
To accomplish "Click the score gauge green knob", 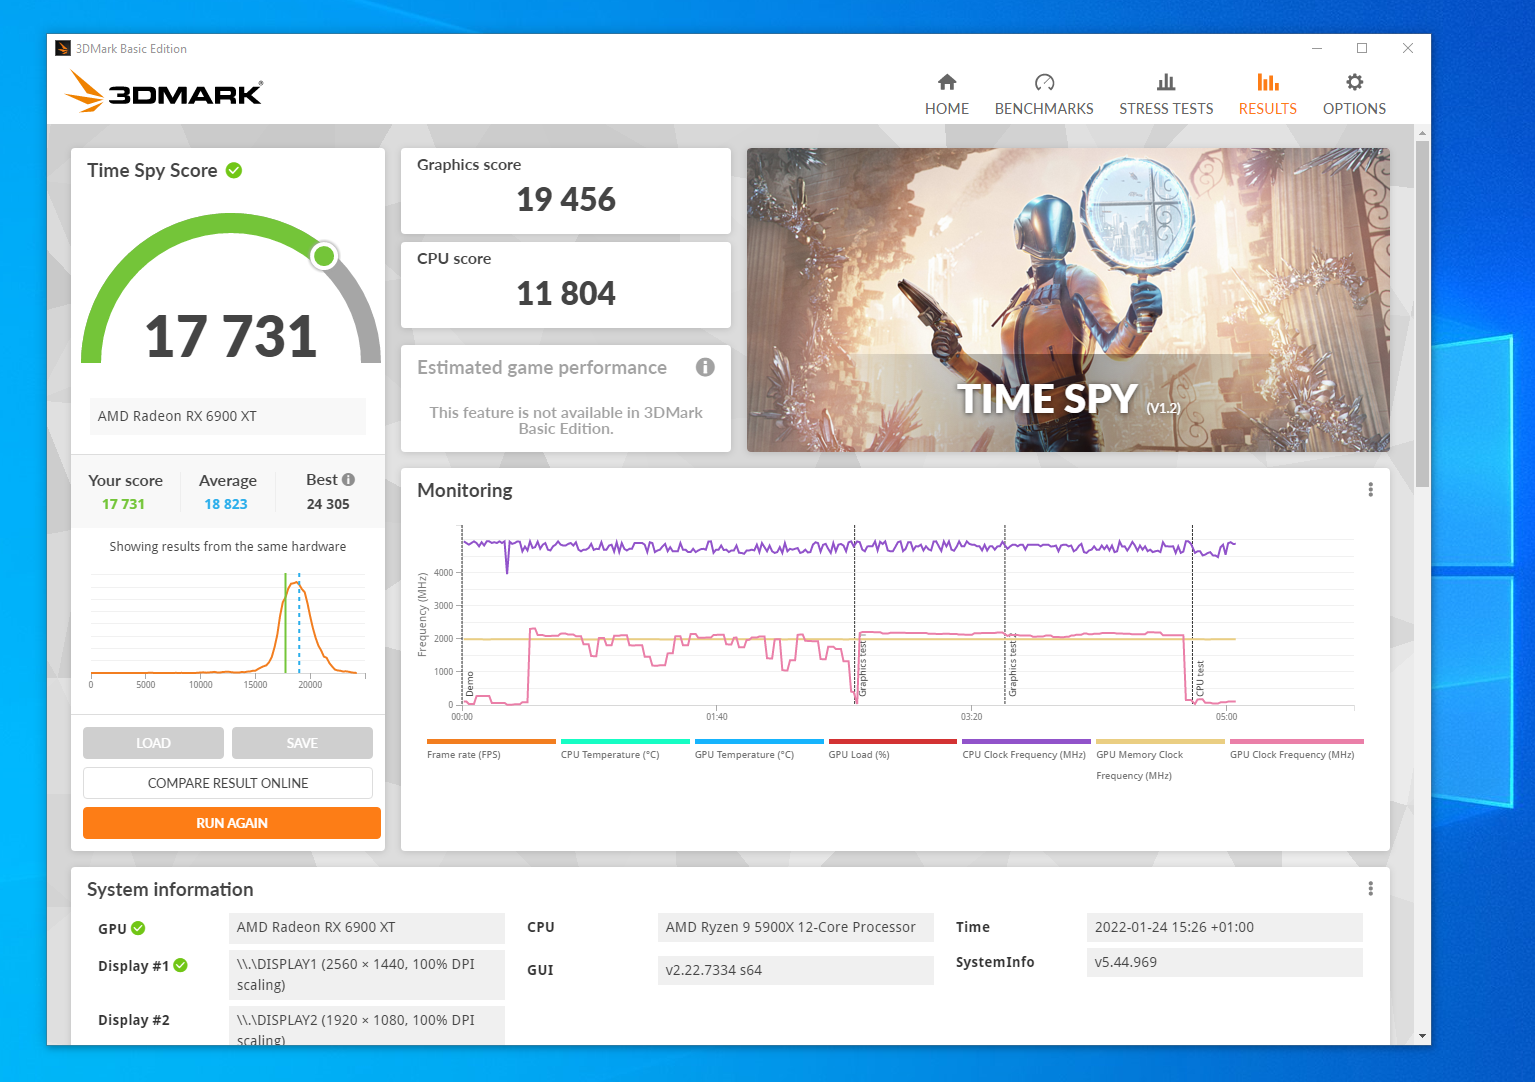I will point(324,257).
